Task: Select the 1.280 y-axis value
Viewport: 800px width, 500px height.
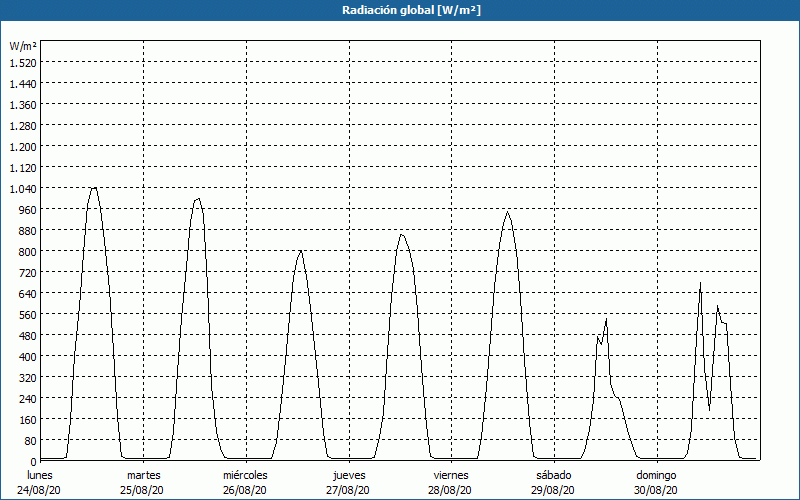Action: [23, 126]
